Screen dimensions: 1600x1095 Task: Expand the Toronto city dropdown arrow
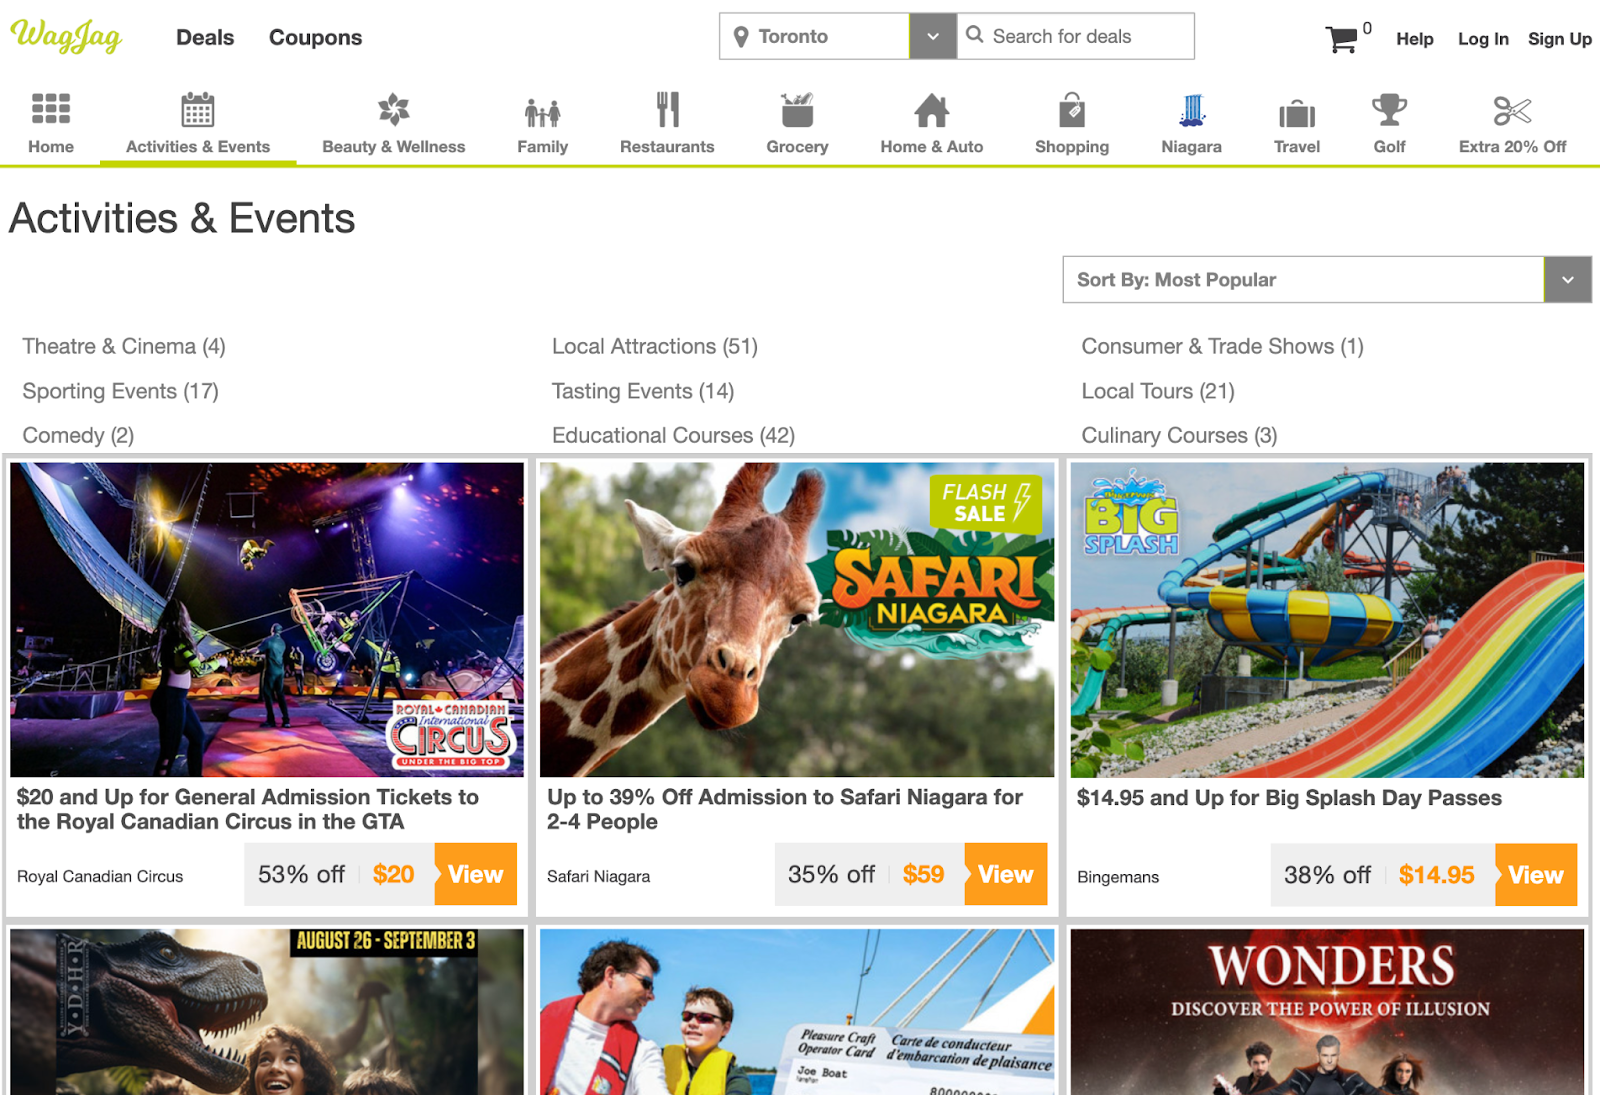933,36
